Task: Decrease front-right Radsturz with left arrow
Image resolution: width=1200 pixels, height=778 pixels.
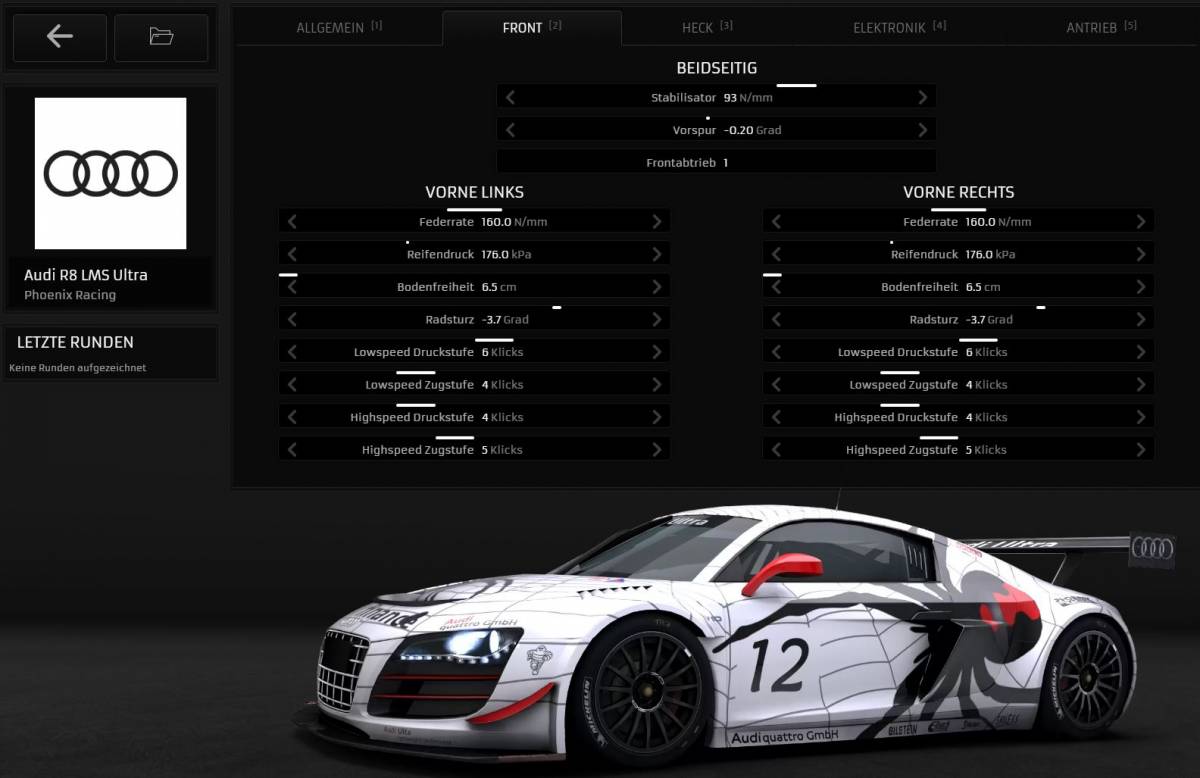Action: pos(776,320)
